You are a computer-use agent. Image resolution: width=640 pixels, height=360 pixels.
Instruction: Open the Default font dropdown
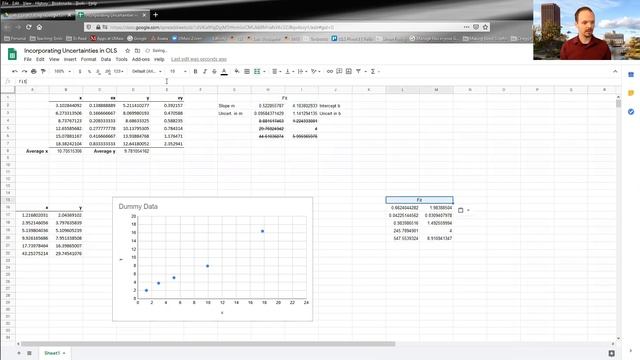click(x=147, y=71)
